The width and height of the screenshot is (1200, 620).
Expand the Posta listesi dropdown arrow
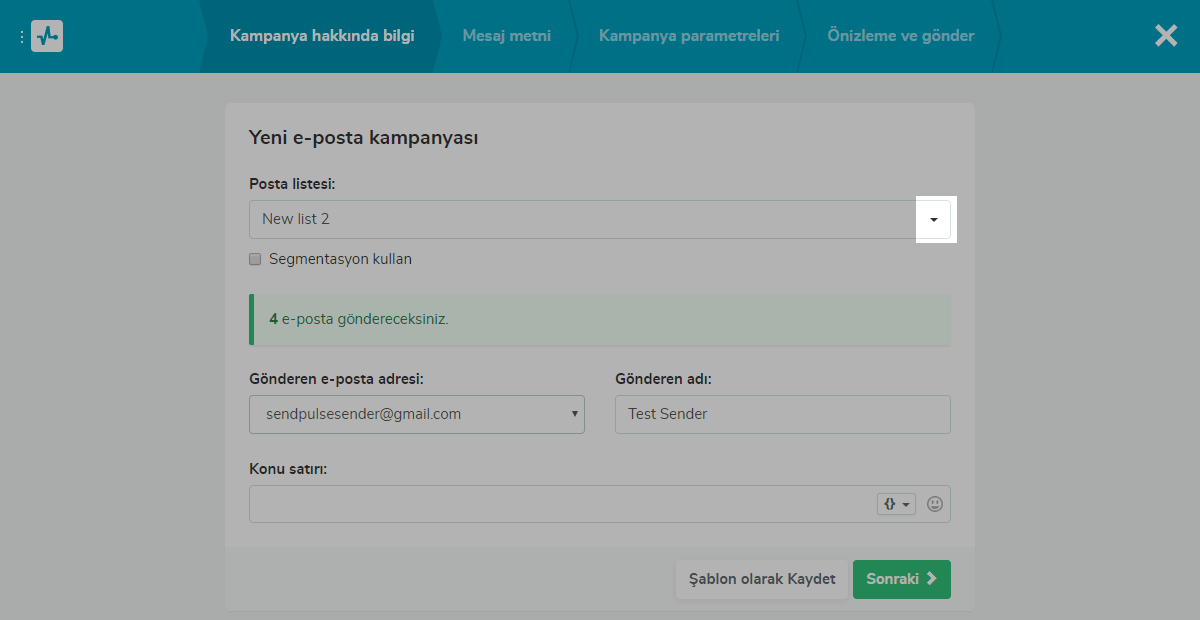point(933,219)
